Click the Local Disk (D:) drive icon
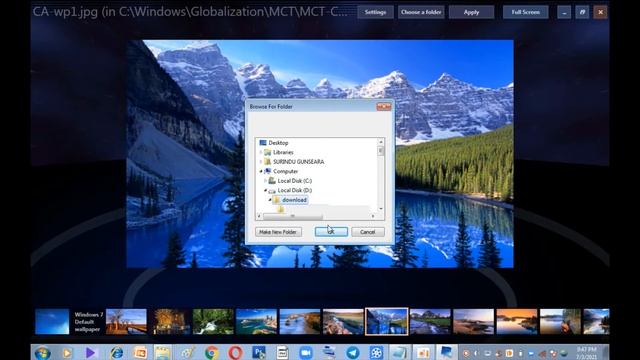The image size is (640, 360). click(272, 191)
